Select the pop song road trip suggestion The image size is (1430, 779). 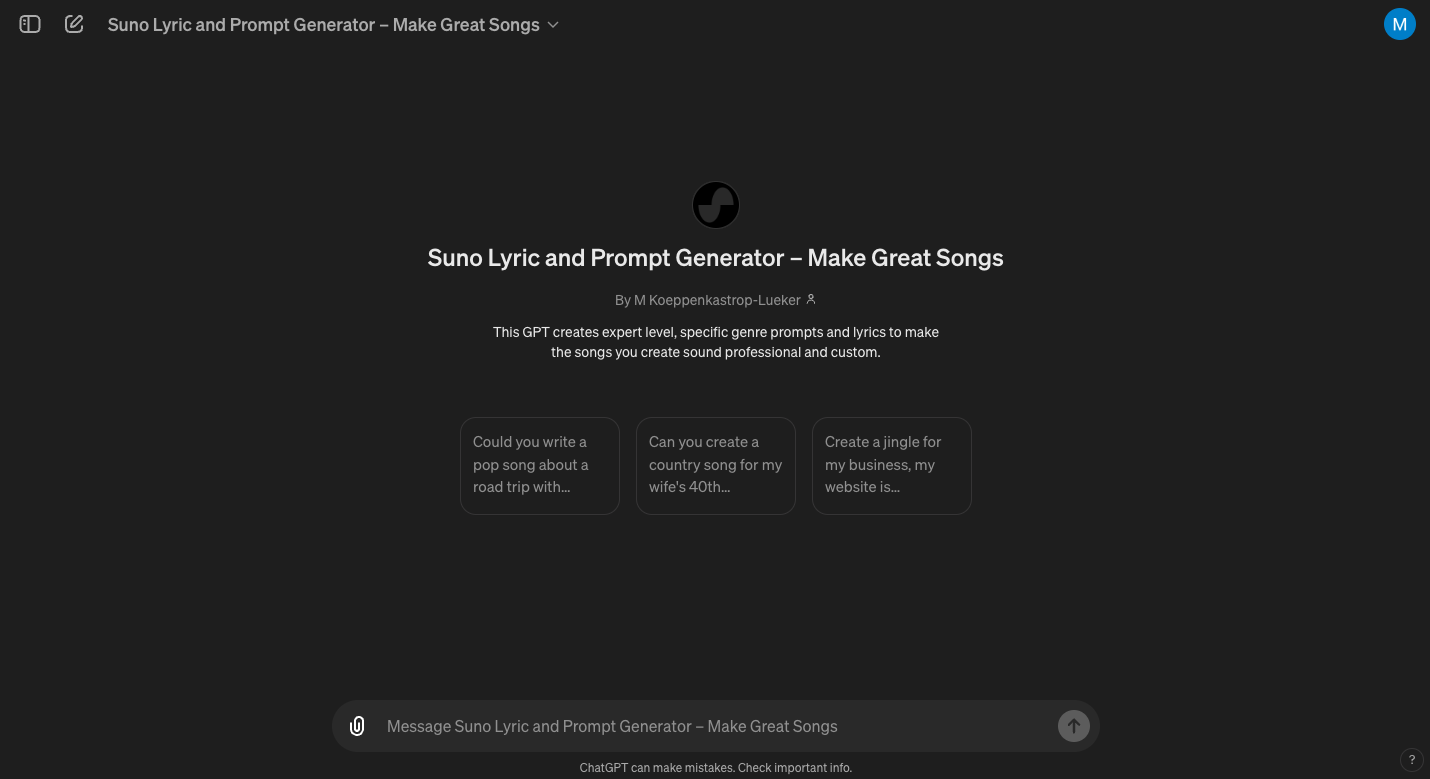[540, 465]
